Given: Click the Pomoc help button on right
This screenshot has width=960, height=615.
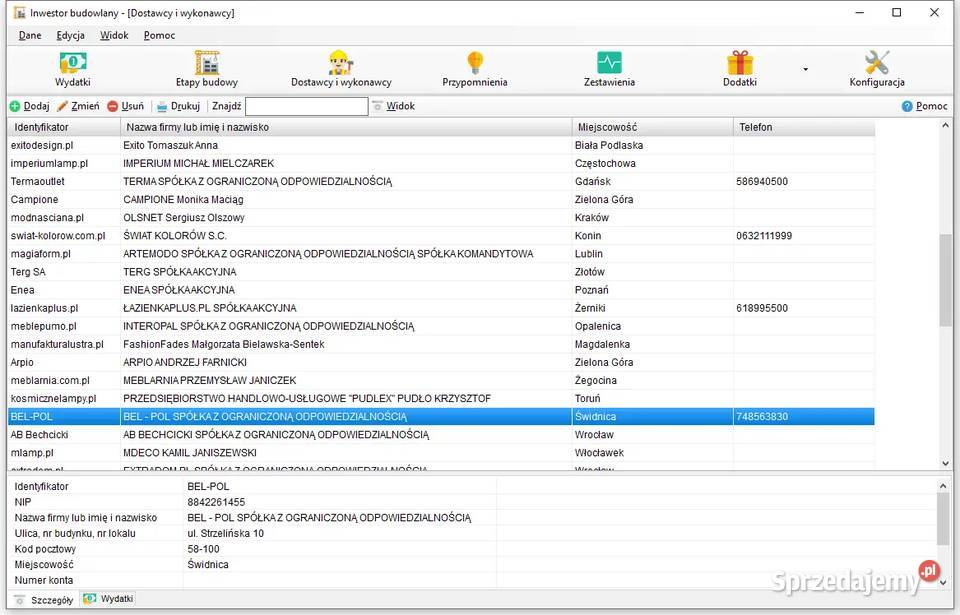Looking at the screenshot, I should [924, 106].
